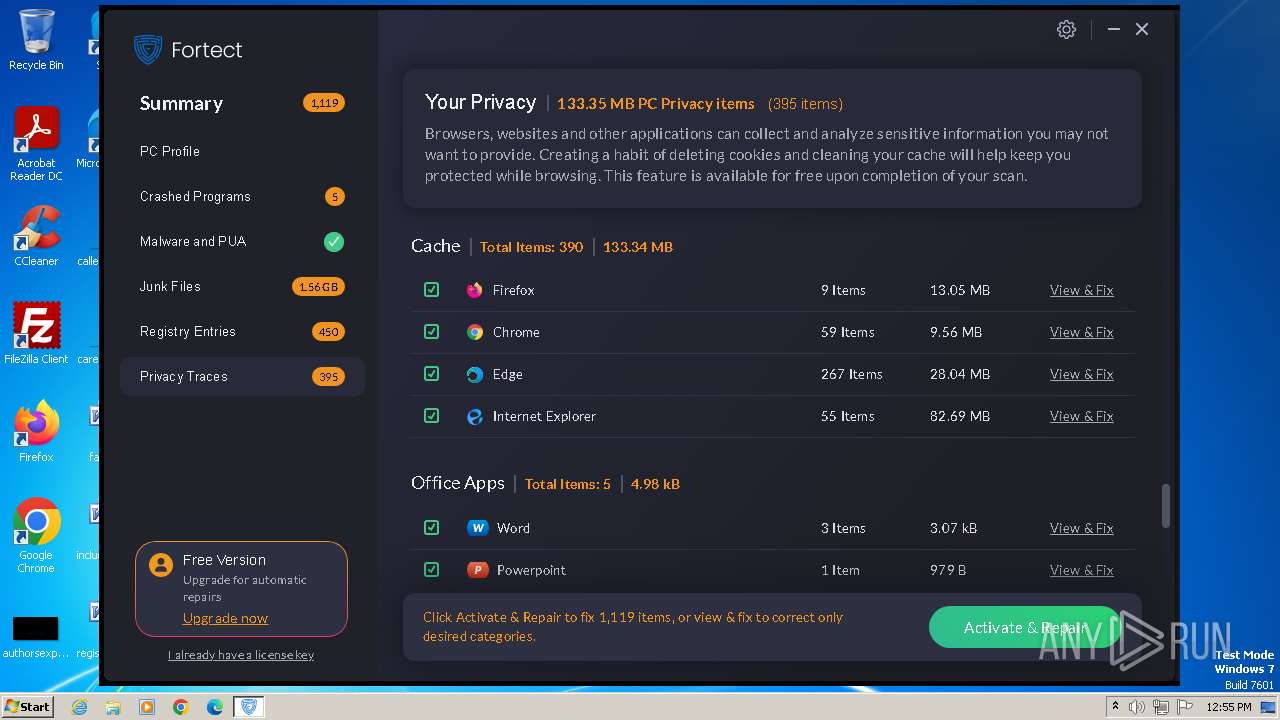Open Fortect settings gear icon
This screenshot has height=720, width=1280.
pyautogui.click(x=1066, y=30)
